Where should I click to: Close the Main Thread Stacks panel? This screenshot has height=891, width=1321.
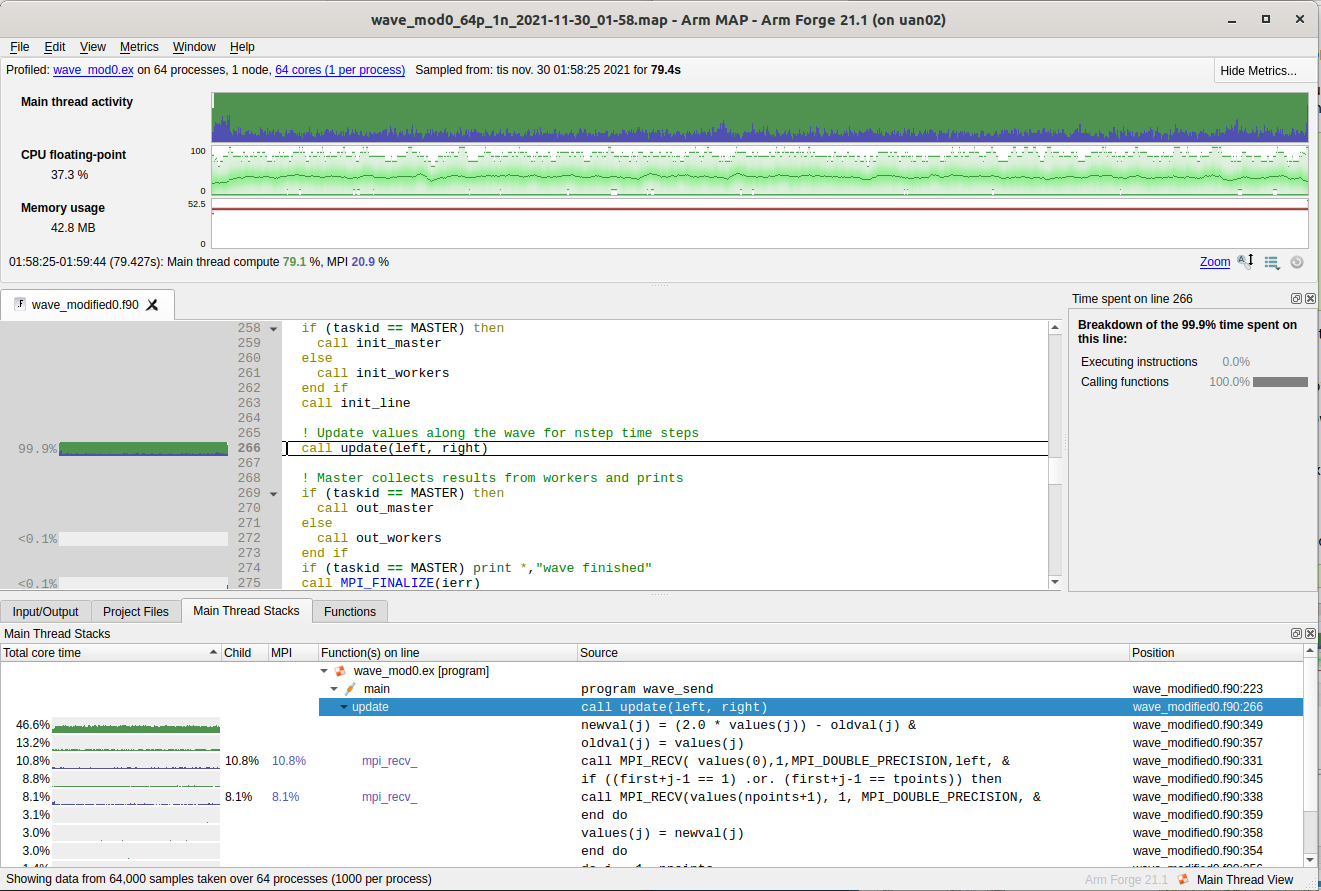[x=1310, y=634]
